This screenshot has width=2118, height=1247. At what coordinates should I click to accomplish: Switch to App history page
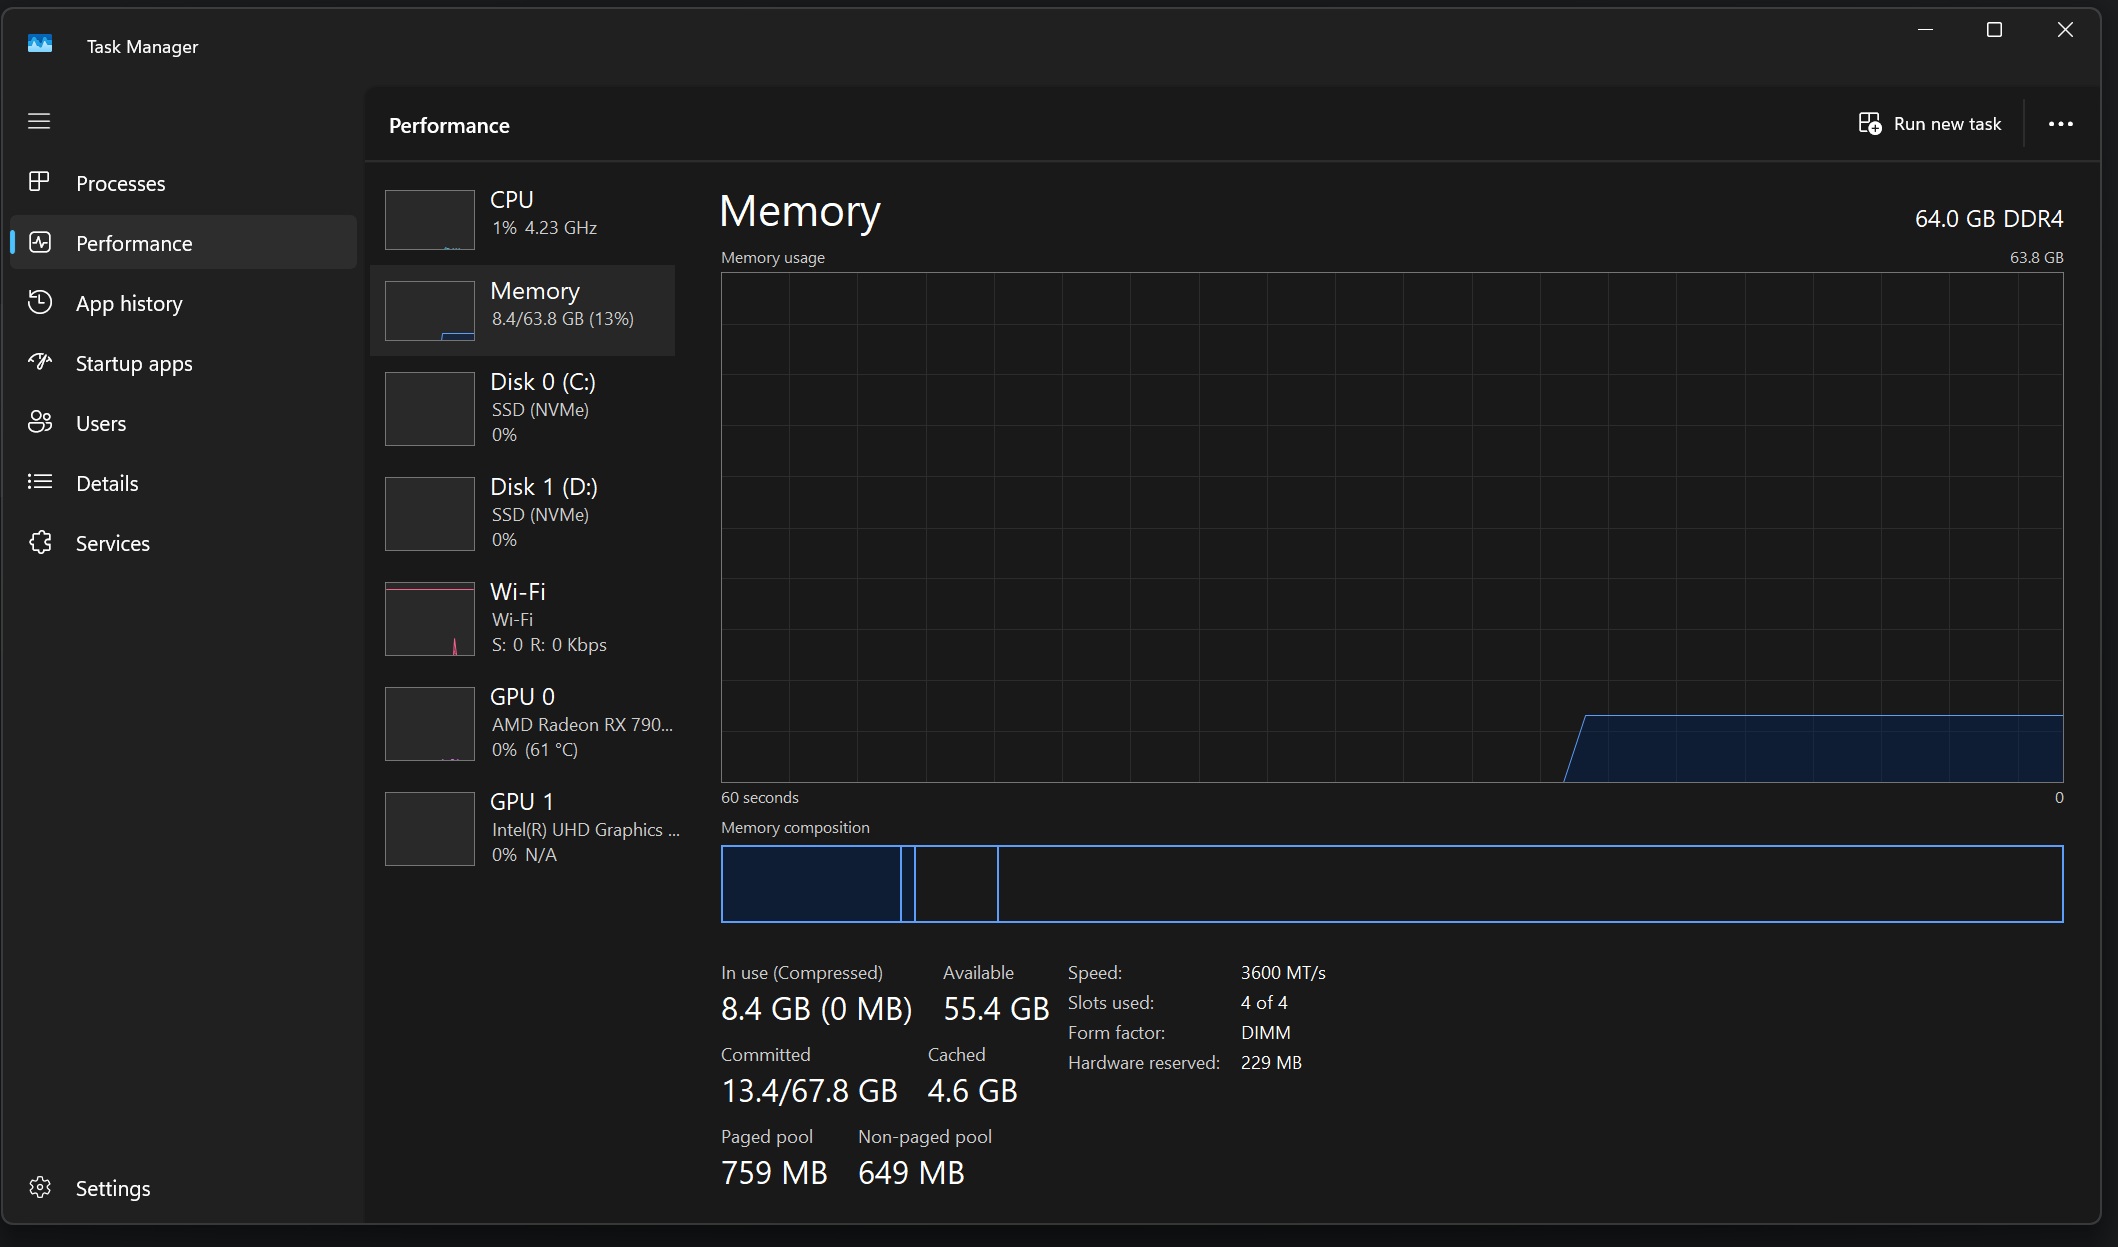point(183,303)
